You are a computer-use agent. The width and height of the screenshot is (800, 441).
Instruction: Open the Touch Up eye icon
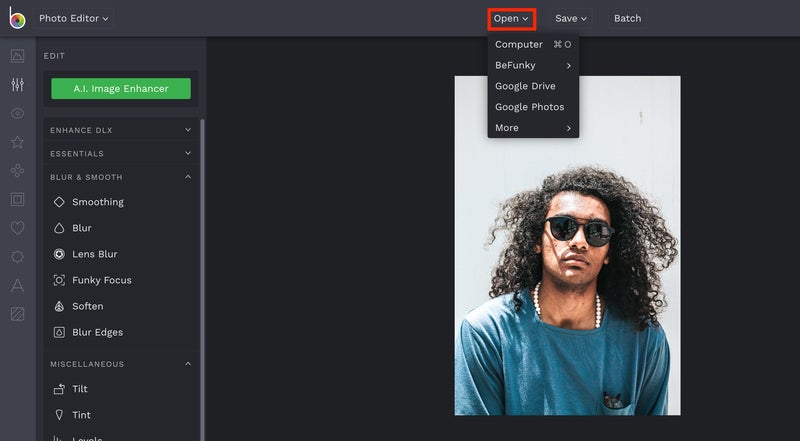[17, 113]
